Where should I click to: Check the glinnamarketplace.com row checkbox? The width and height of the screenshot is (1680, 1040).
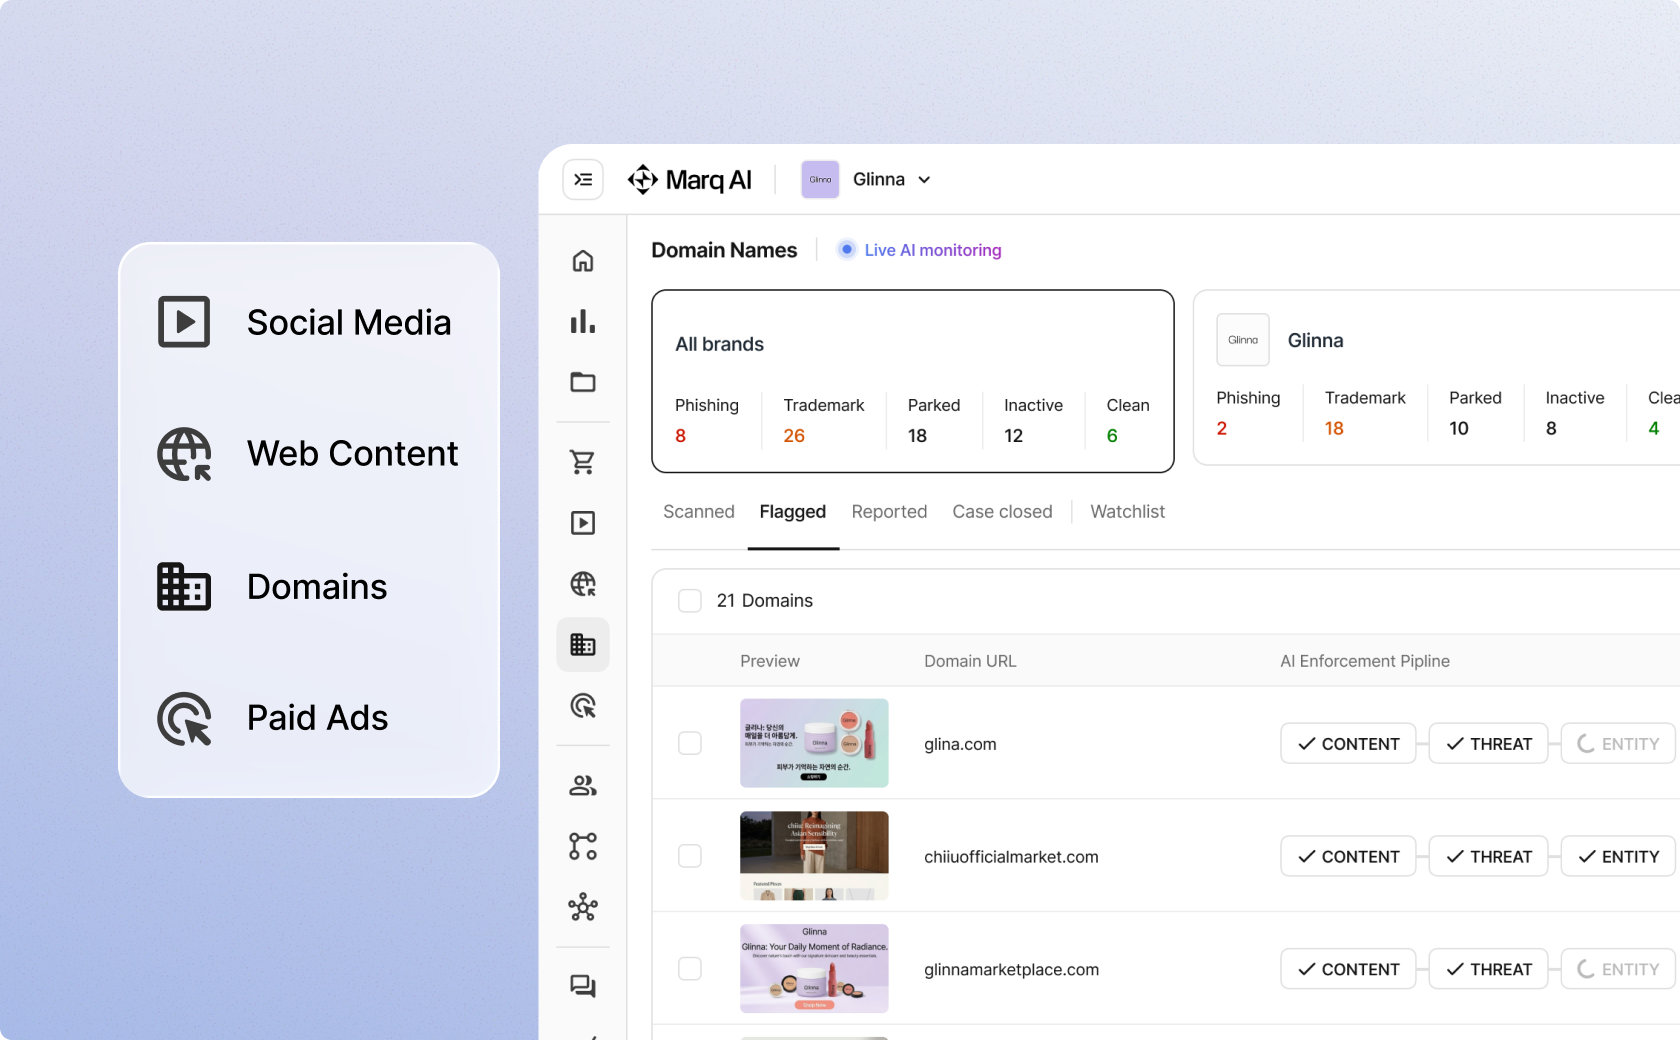[690, 969]
